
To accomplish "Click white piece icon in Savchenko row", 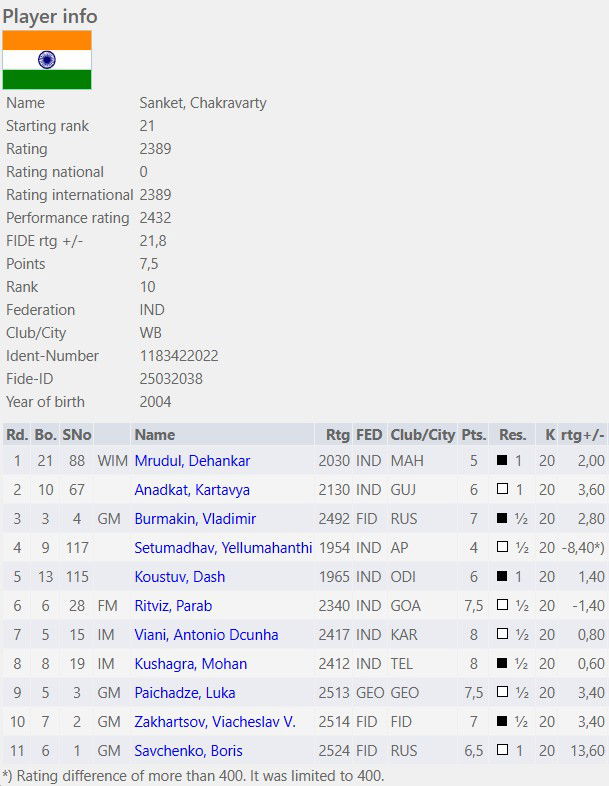I will click(x=502, y=751).
